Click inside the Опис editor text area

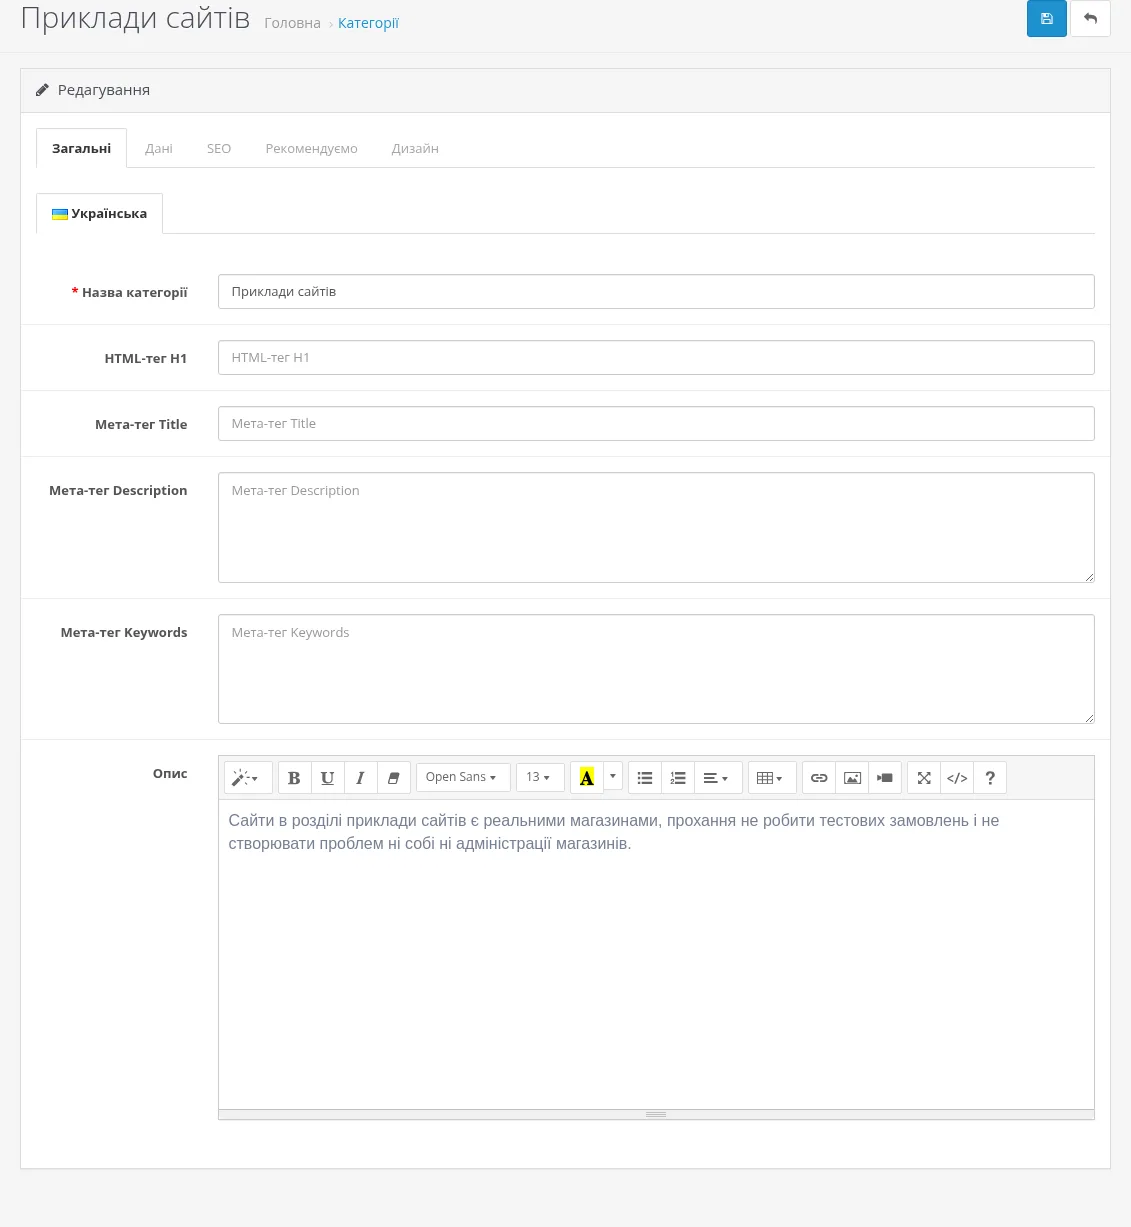click(656, 954)
